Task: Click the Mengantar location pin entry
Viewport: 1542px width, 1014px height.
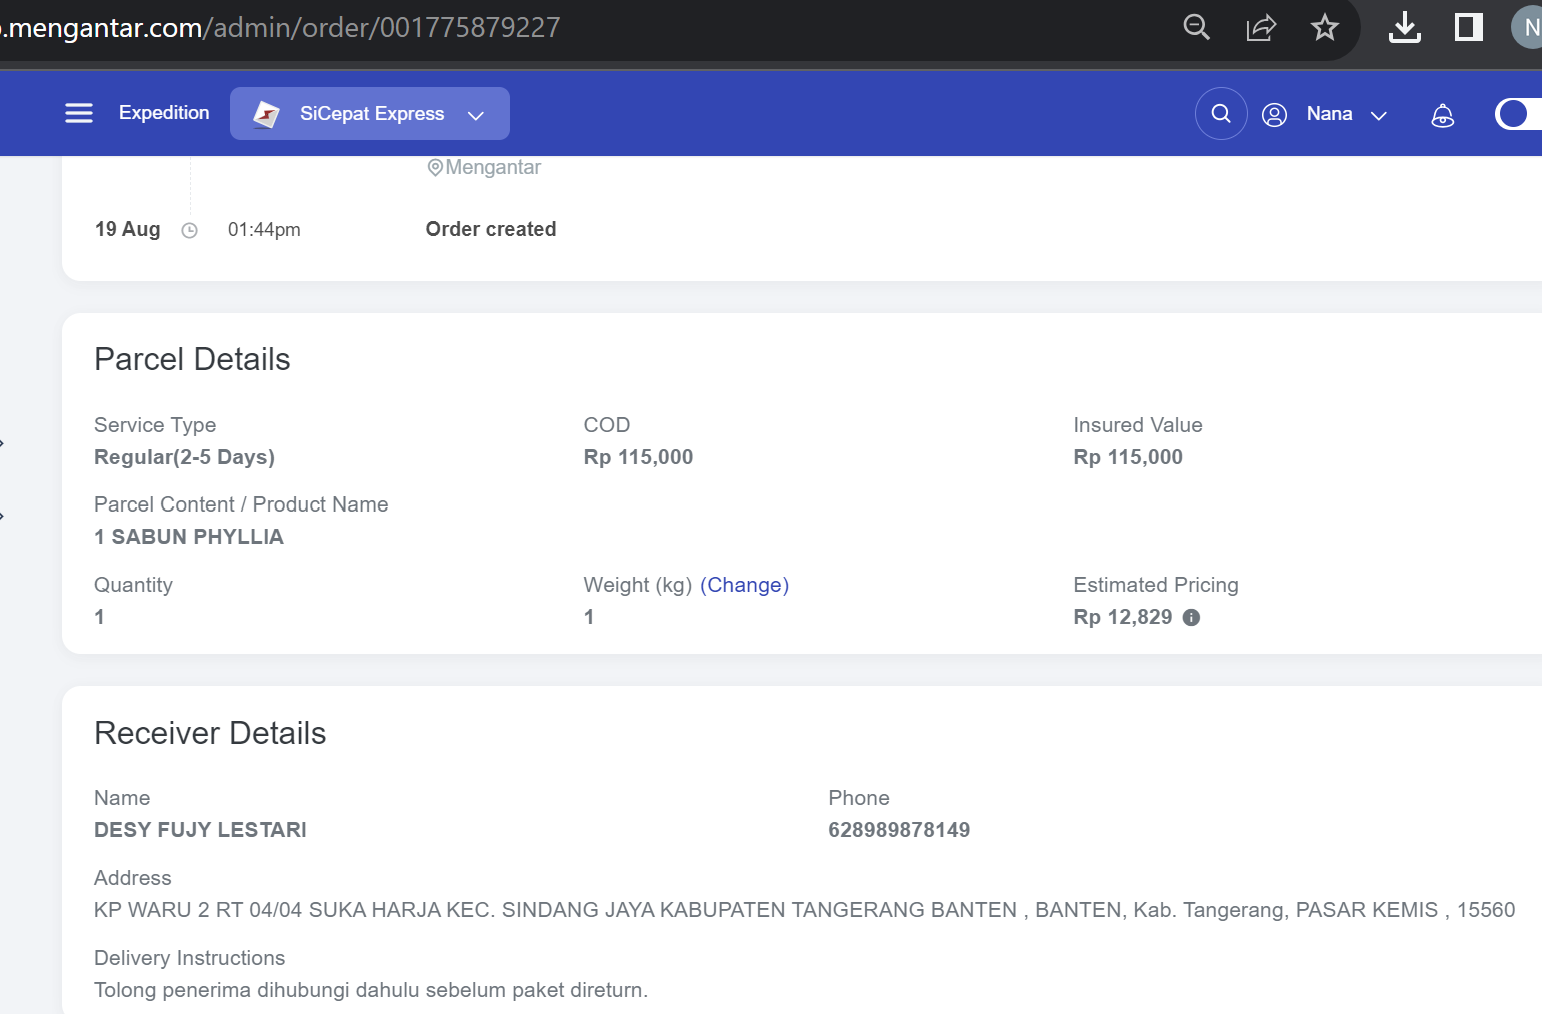Action: (x=484, y=167)
